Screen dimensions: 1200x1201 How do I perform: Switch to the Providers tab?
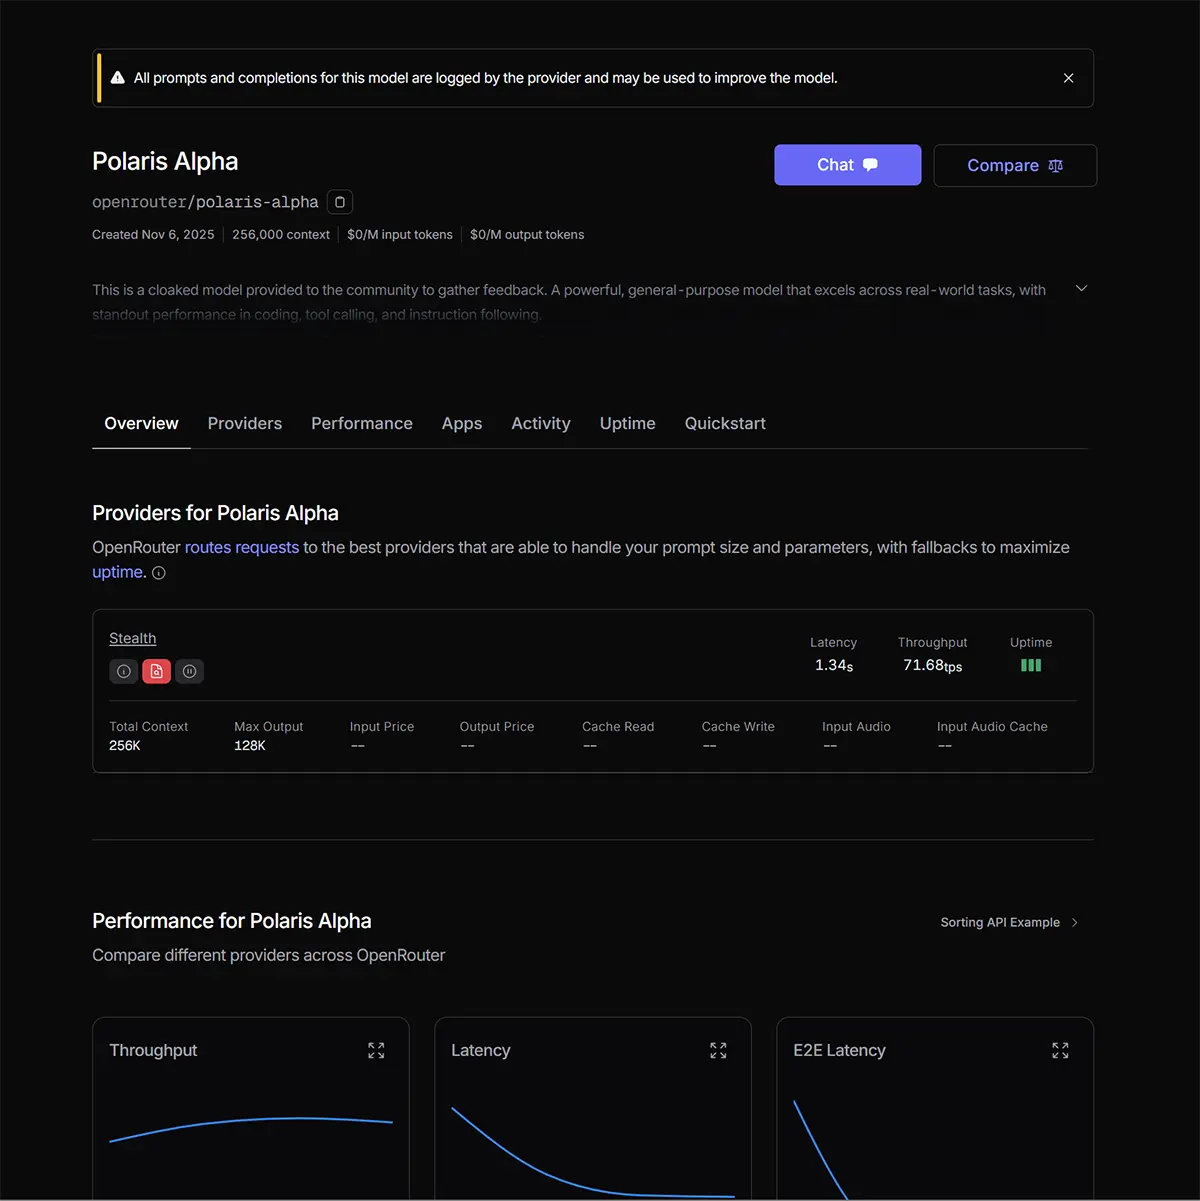tap(245, 424)
